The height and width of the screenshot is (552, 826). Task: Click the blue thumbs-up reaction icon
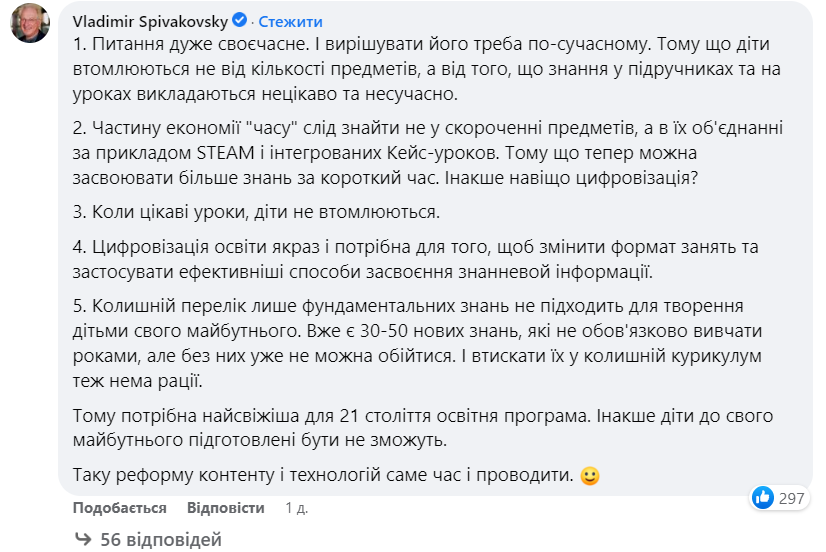[763, 497]
